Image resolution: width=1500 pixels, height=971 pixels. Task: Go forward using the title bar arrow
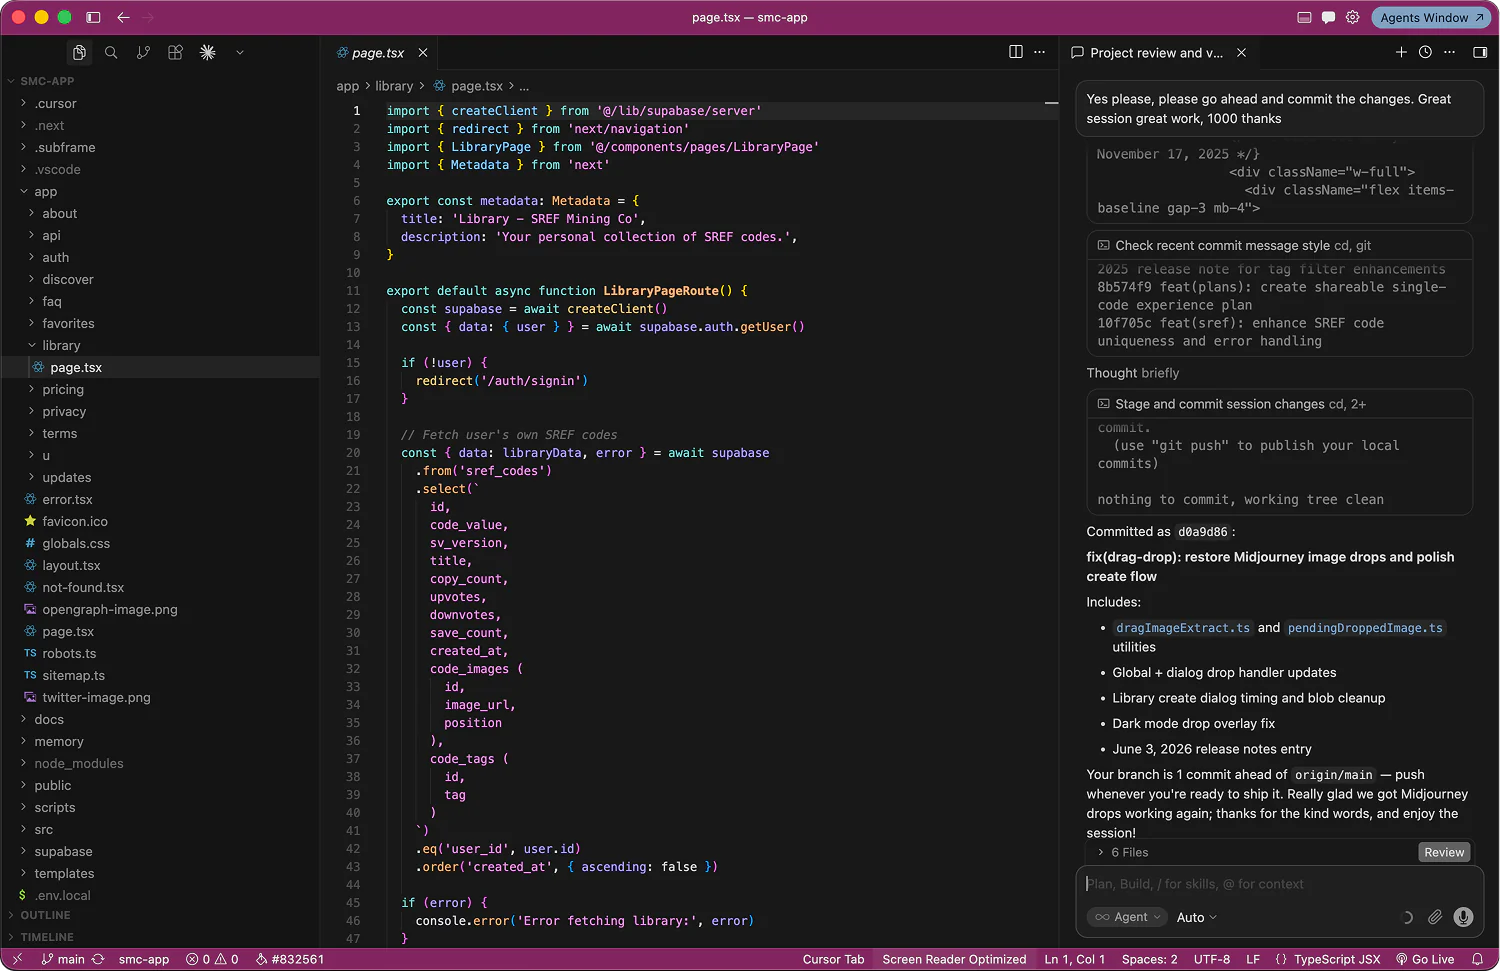pos(148,17)
